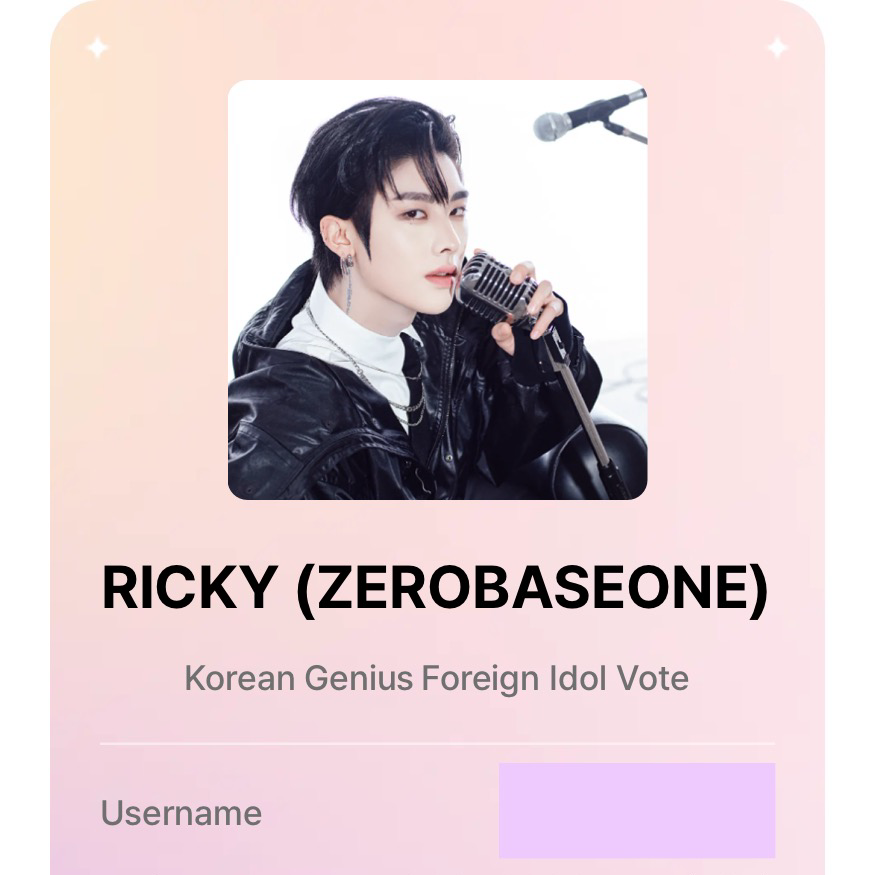875x875 pixels.
Task: Click the Korean Genius Foreign Idol Vote subtitle
Action: click(436, 678)
